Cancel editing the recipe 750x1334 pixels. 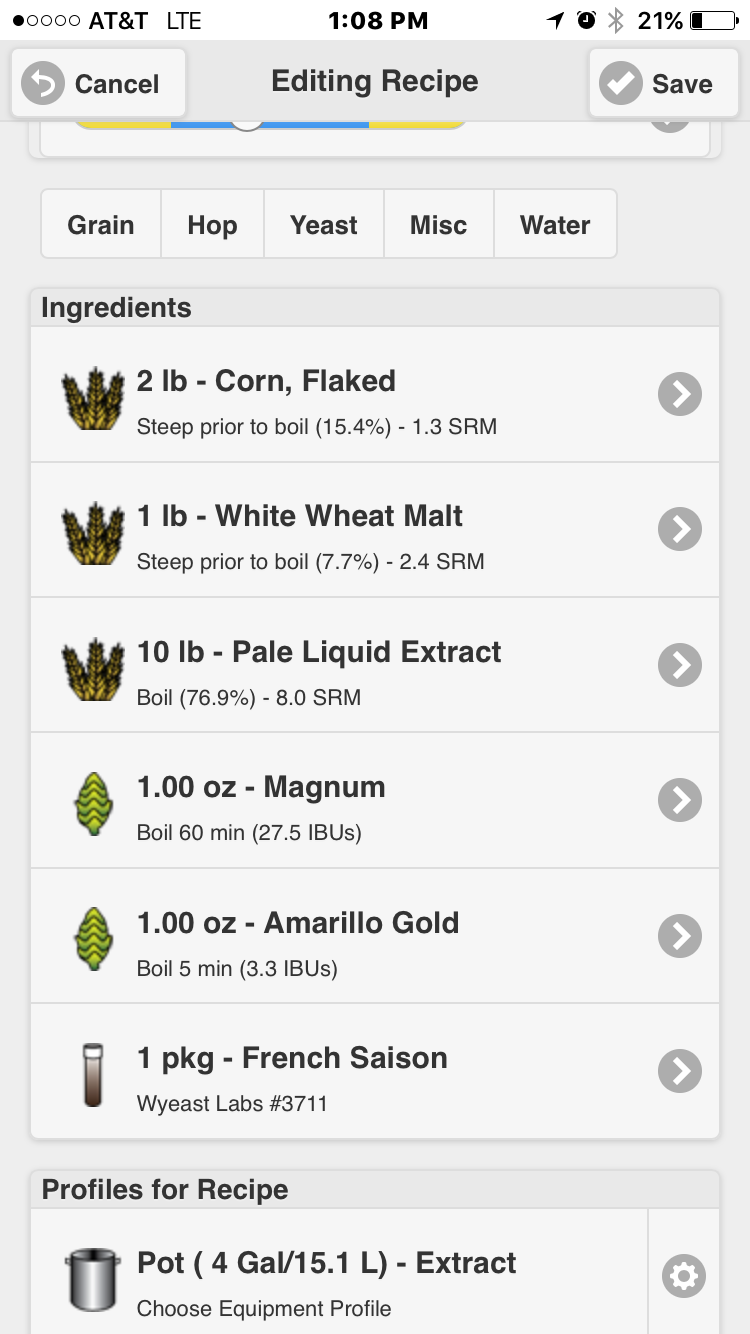pos(98,83)
